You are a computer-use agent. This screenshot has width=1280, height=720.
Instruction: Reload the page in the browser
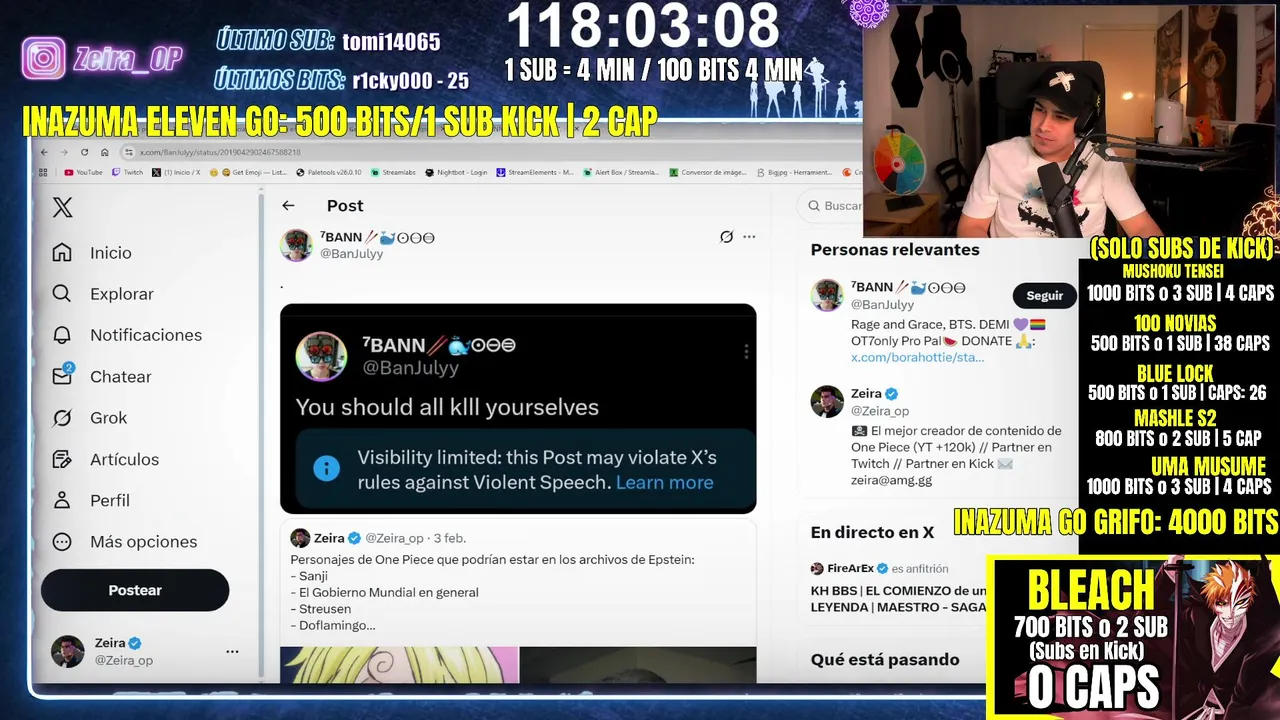point(85,152)
